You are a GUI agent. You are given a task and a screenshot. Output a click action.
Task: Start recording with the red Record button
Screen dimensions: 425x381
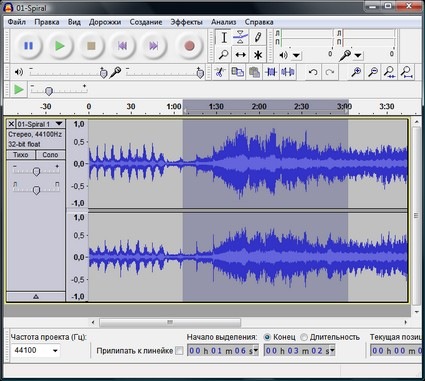[189, 46]
